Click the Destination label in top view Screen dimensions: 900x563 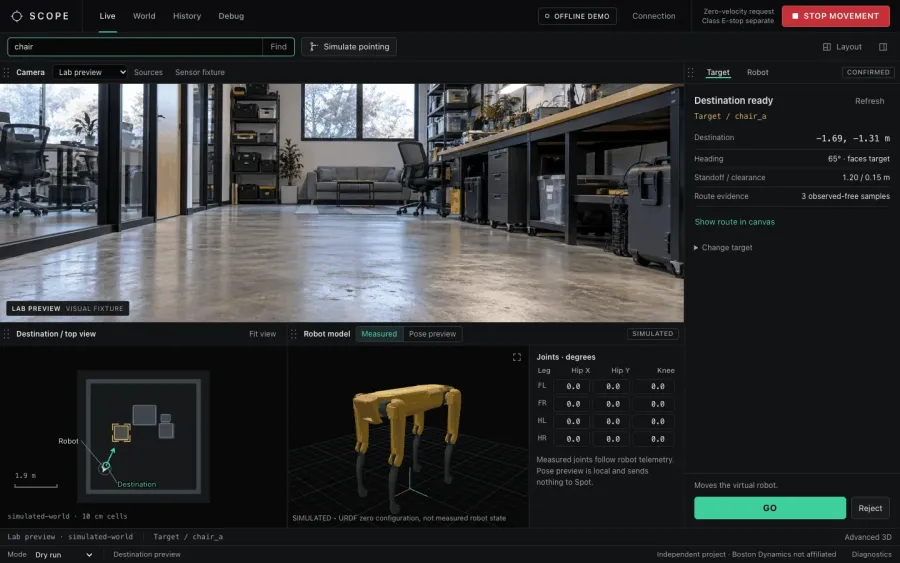point(137,484)
